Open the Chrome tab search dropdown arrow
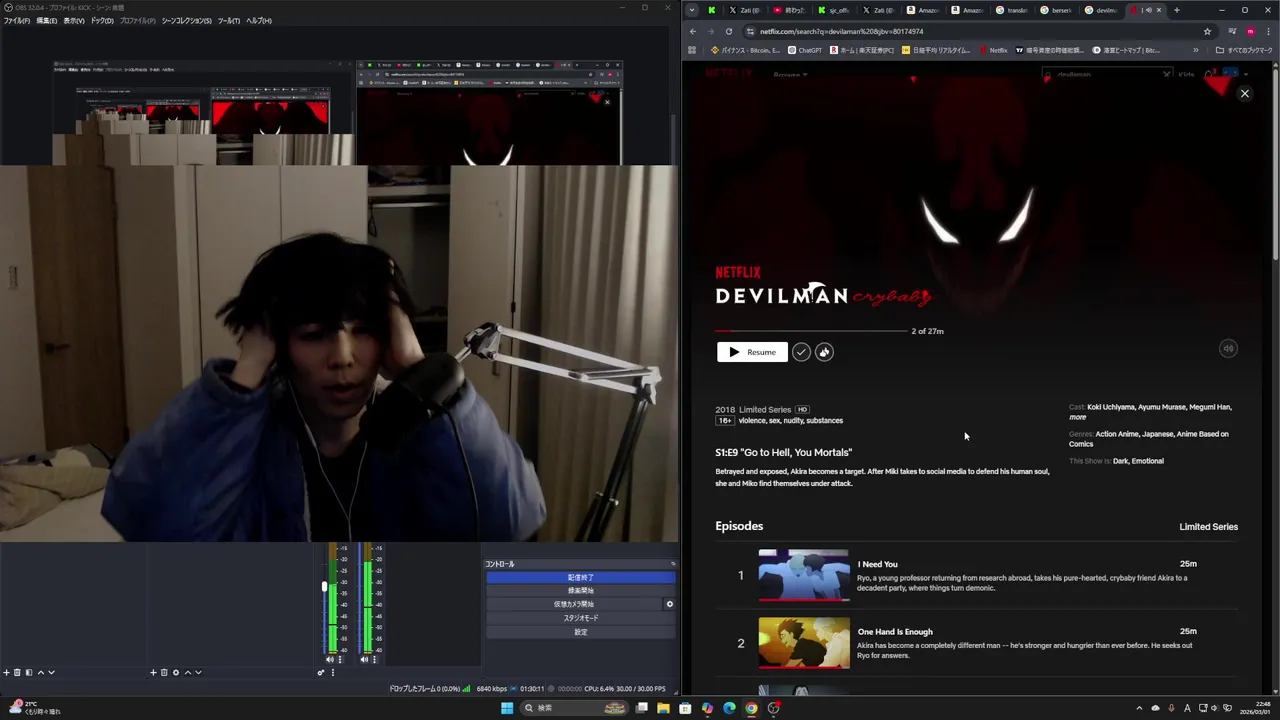The width and height of the screenshot is (1280, 720). 691,10
